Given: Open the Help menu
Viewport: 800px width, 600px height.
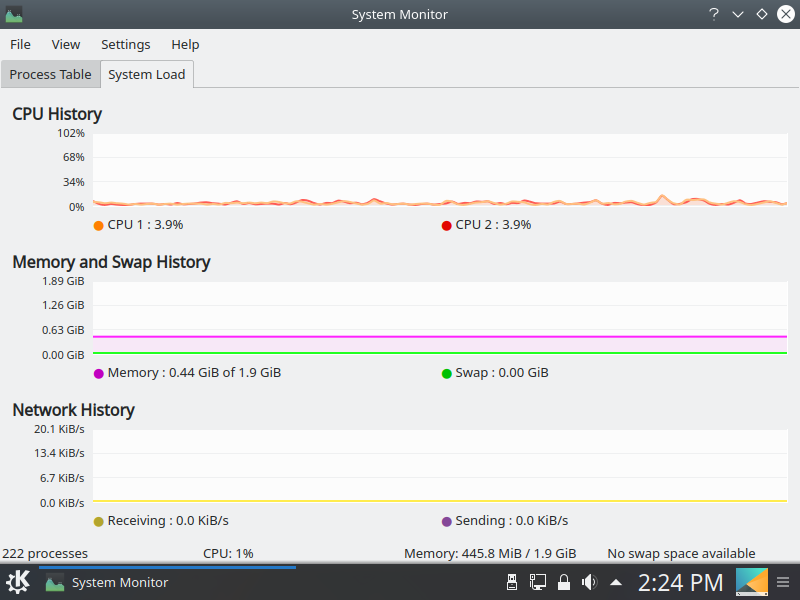Looking at the screenshot, I should [185, 44].
